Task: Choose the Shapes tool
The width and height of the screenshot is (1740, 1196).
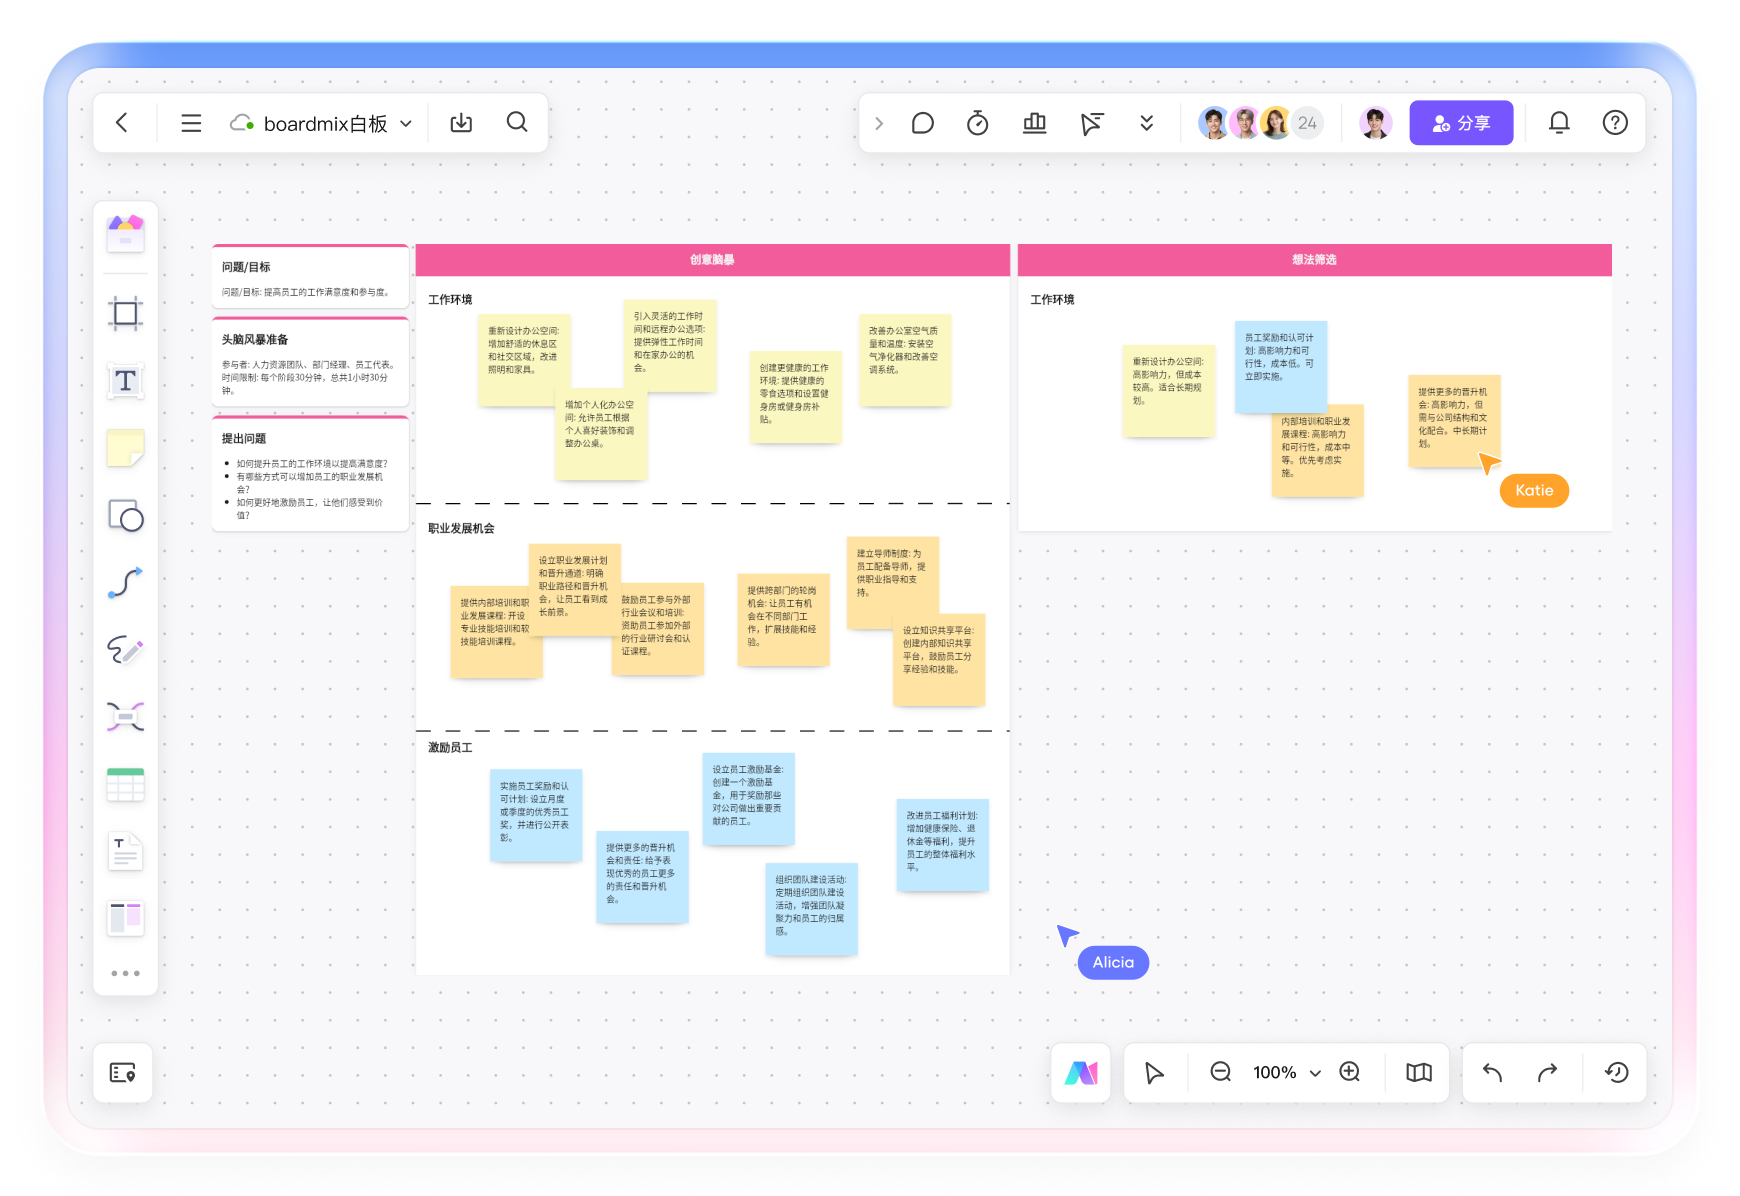Action: [125, 516]
